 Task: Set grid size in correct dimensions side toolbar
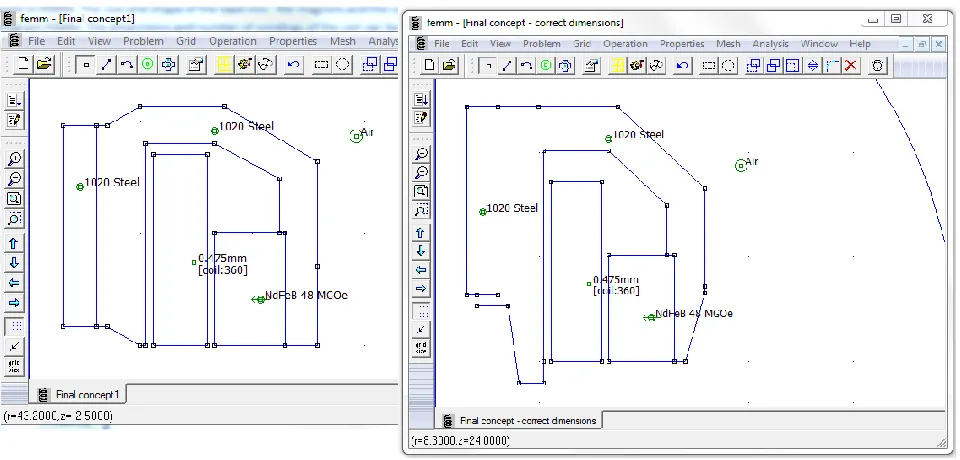point(421,349)
